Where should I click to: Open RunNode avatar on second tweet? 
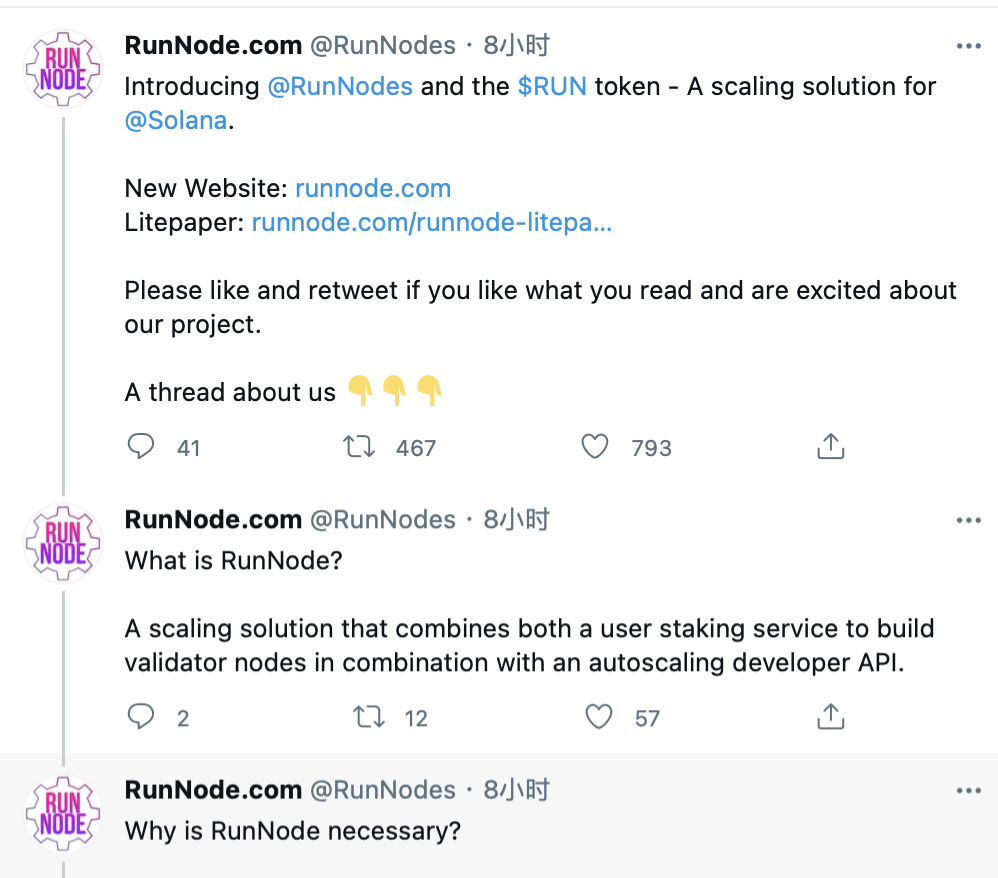63,543
